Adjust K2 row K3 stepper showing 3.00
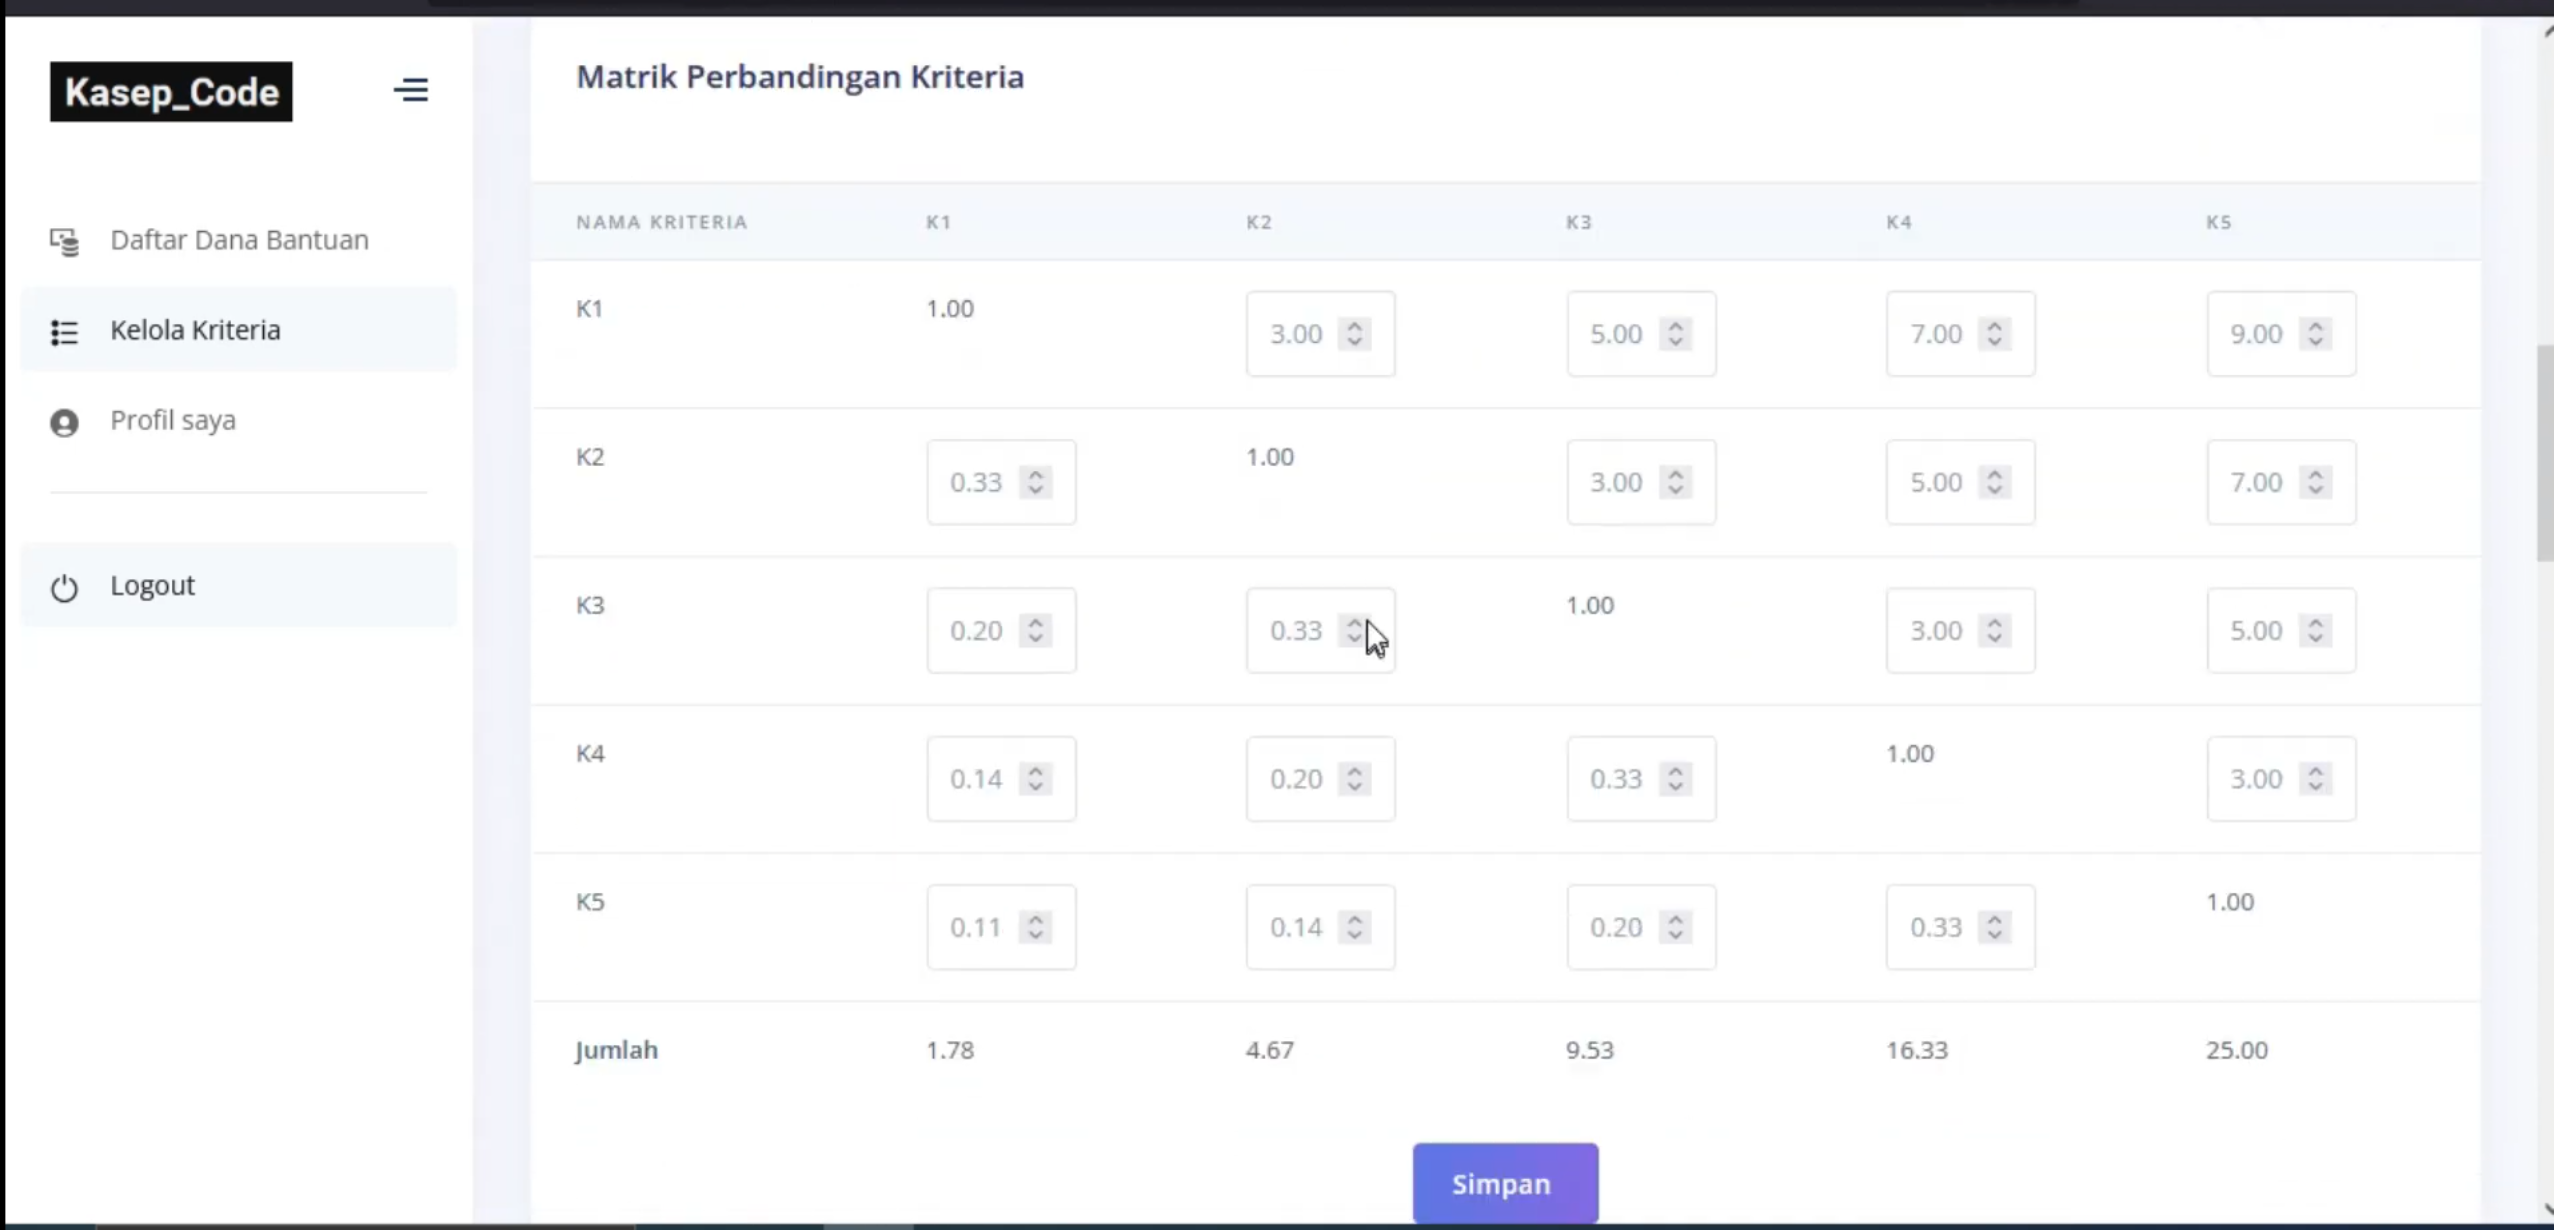The height and width of the screenshot is (1230, 2554). (1675, 482)
